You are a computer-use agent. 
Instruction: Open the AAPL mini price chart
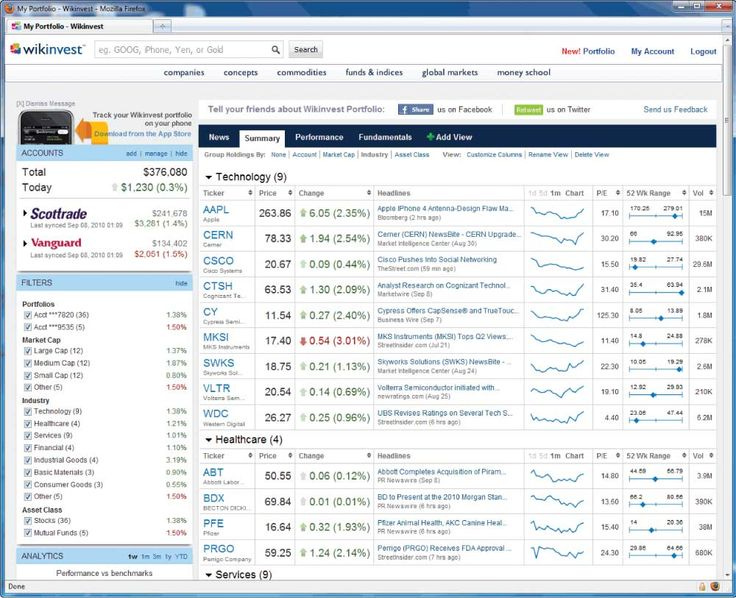tap(557, 213)
